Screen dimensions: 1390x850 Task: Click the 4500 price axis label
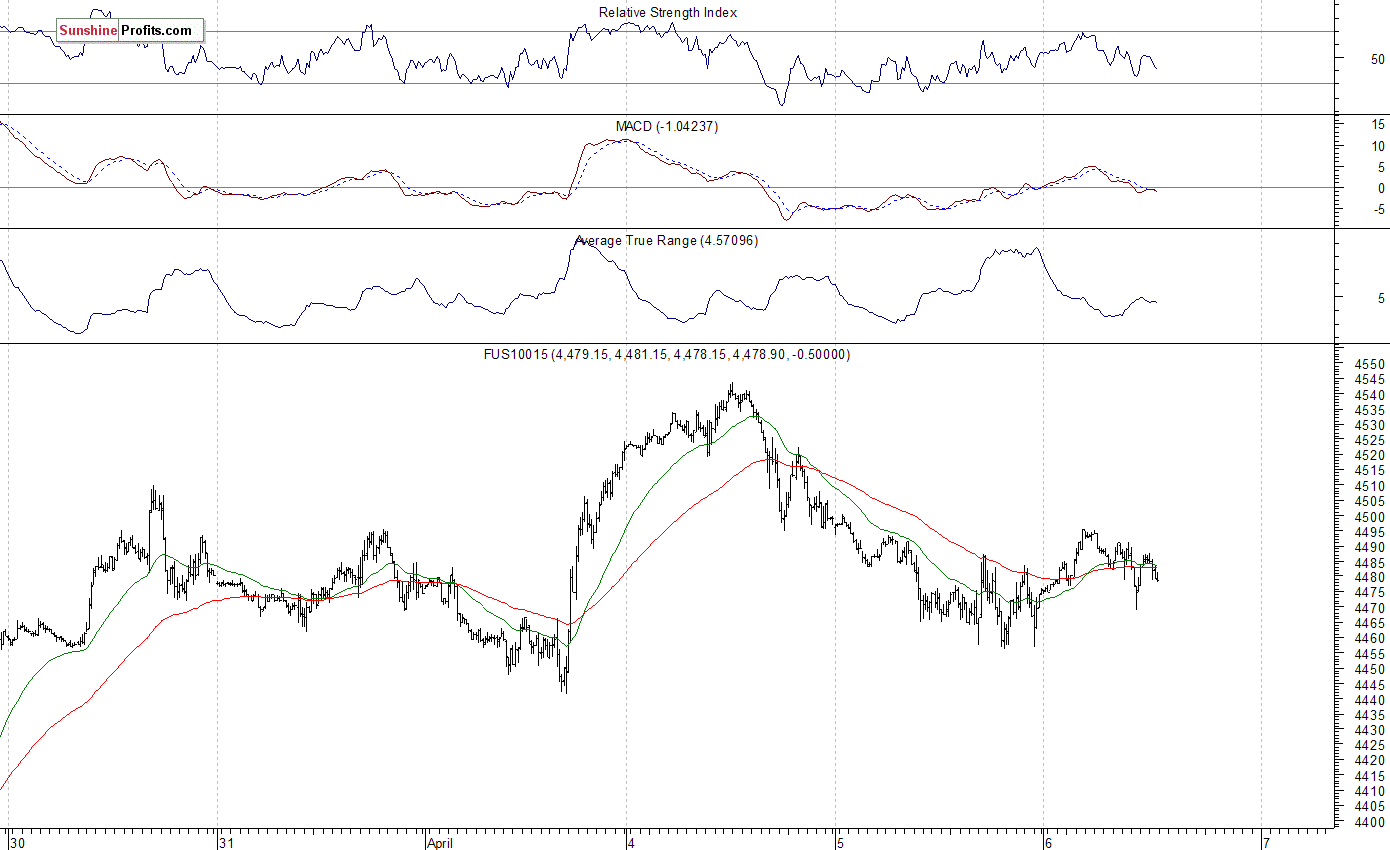pyautogui.click(x=1370, y=517)
